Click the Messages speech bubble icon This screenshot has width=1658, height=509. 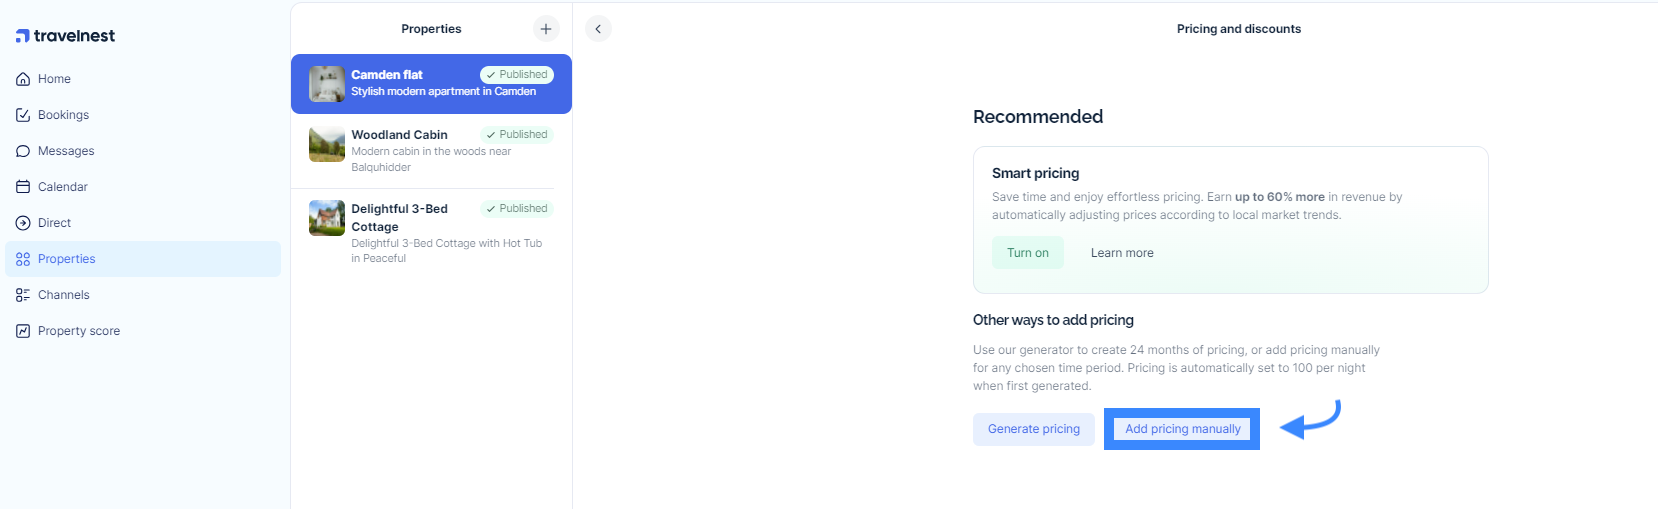[x=23, y=151]
